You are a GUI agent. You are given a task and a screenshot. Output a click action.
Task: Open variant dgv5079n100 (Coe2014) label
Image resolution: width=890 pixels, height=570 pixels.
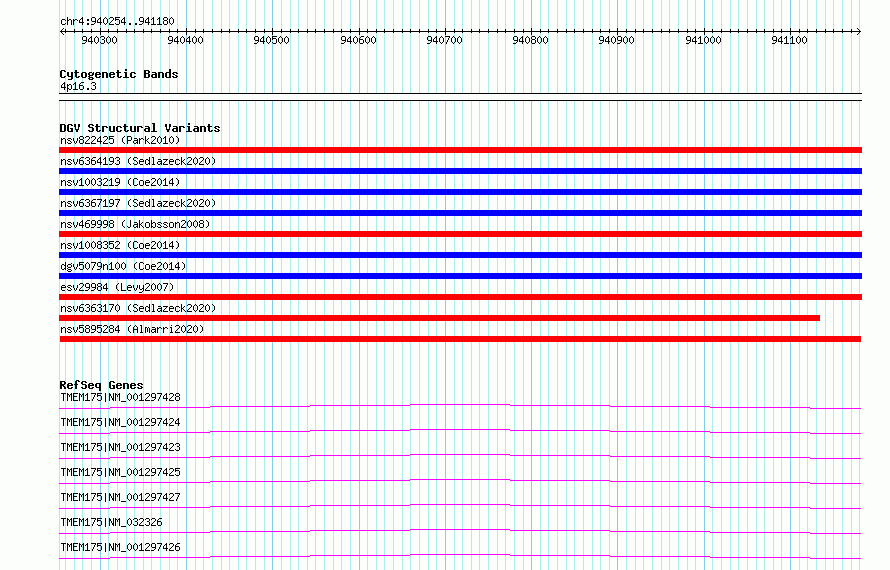pyautogui.click(x=123, y=266)
